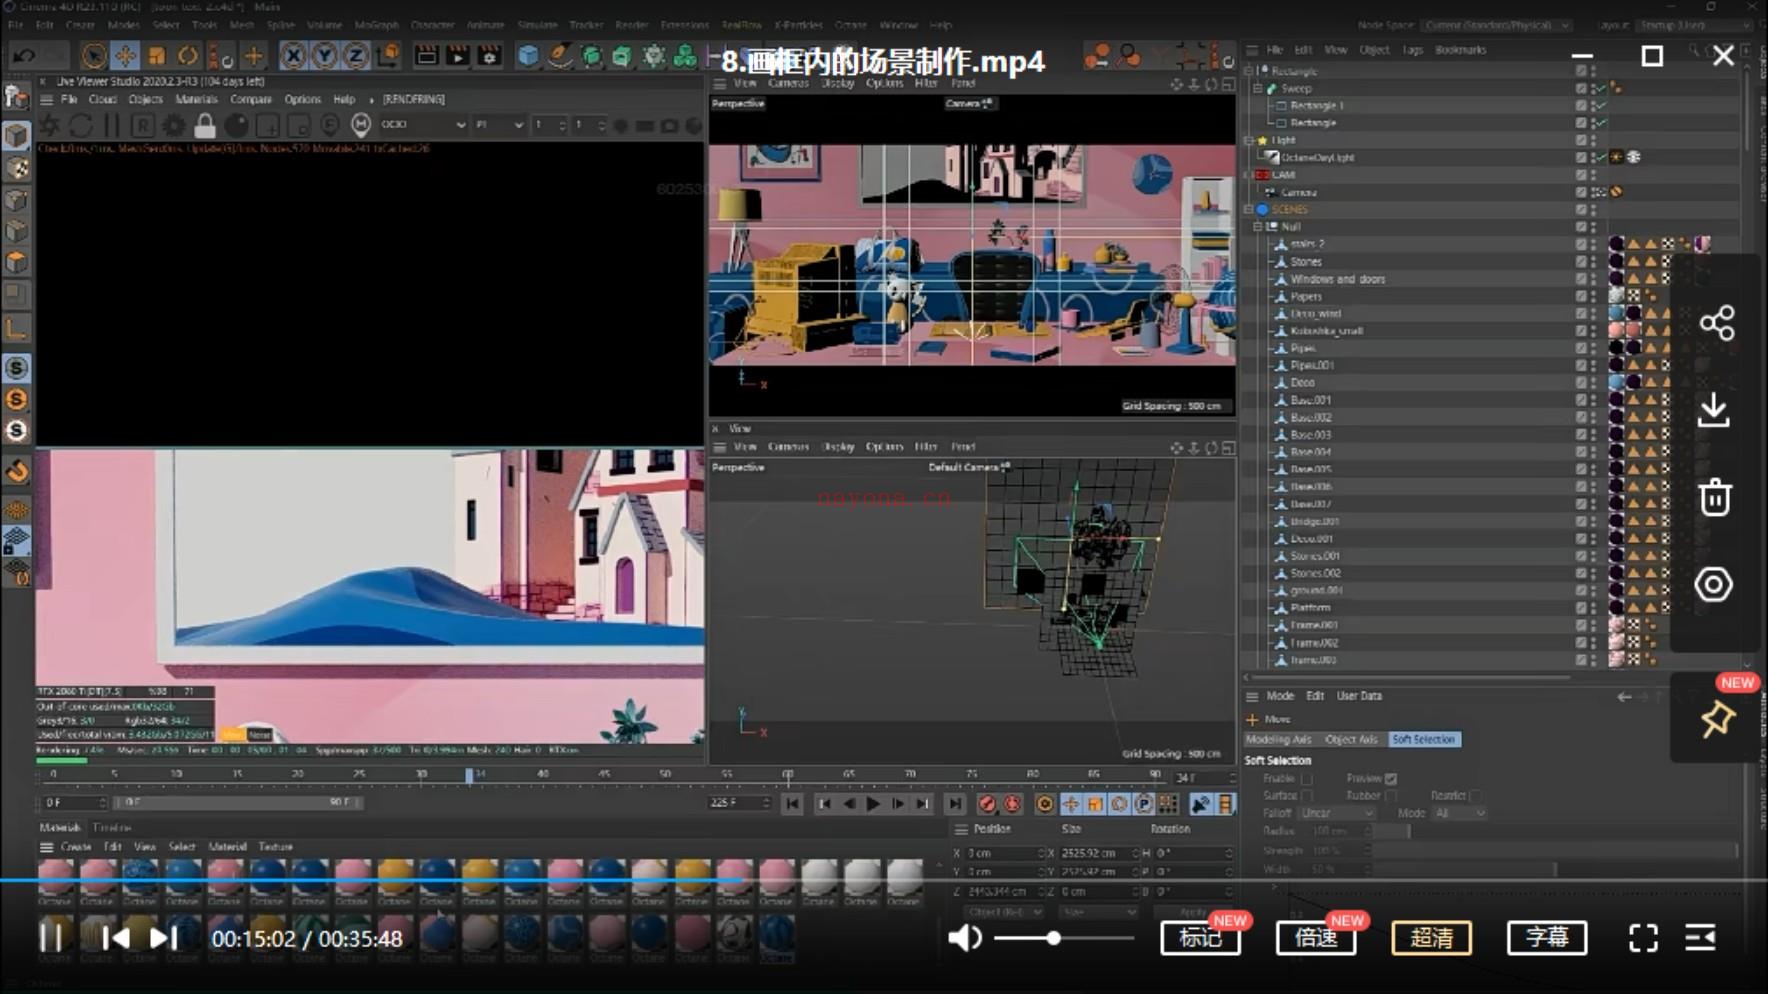Screen dimensions: 1768x994
Task: Toggle visibility dots for Camera row
Action: [x=1593, y=192]
